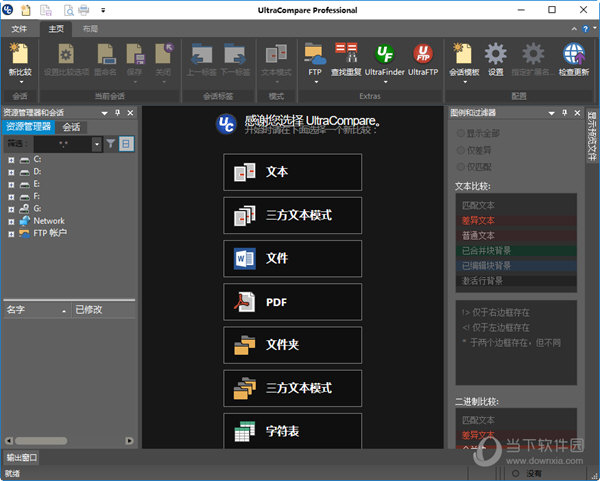Viewport: 600px width, 481px height.
Task: Open the 文件 ribbon menu
Action: pyautogui.click(x=19, y=29)
